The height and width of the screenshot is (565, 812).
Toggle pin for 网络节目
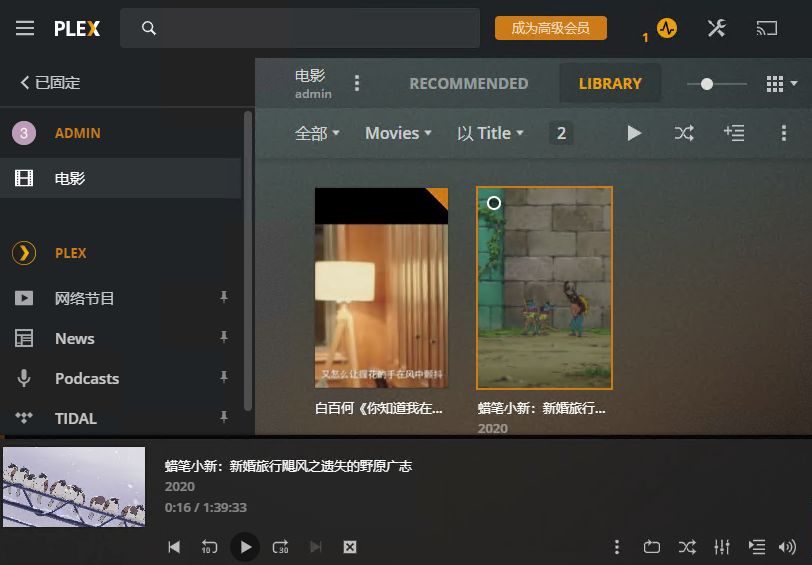coord(224,297)
